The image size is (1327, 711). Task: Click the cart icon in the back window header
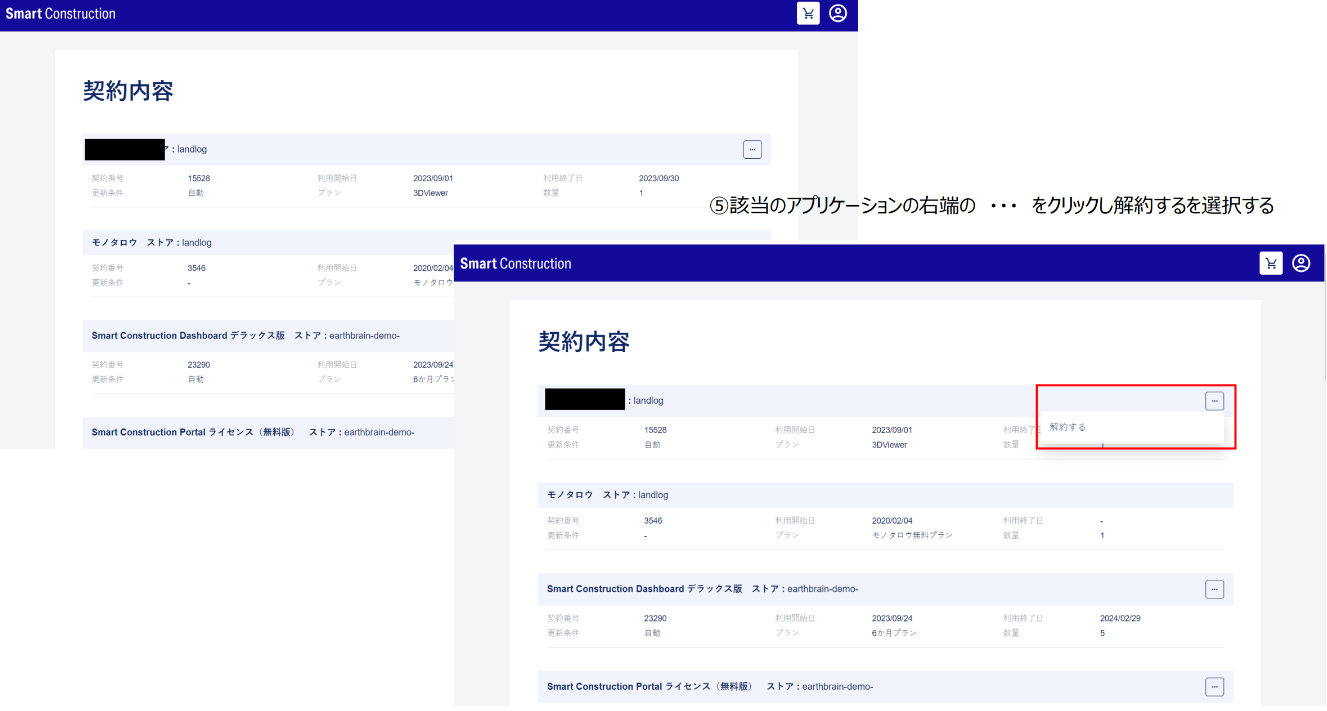[808, 14]
